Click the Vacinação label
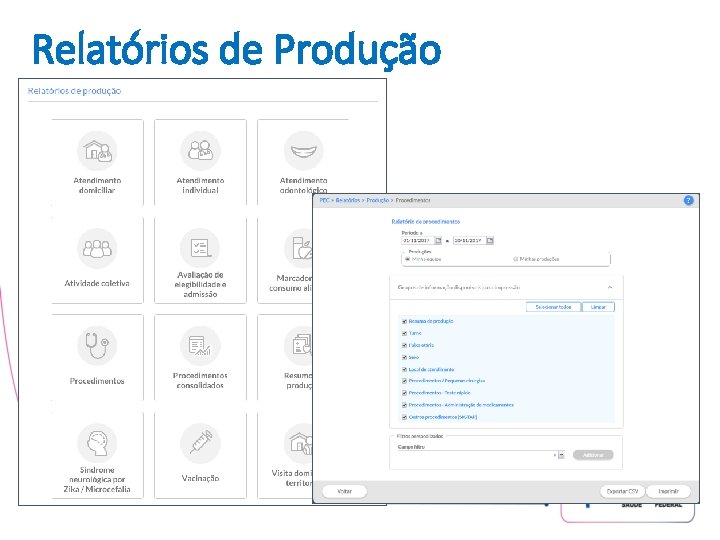The width and height of the screenshot is (720, 540). point(200,478)
